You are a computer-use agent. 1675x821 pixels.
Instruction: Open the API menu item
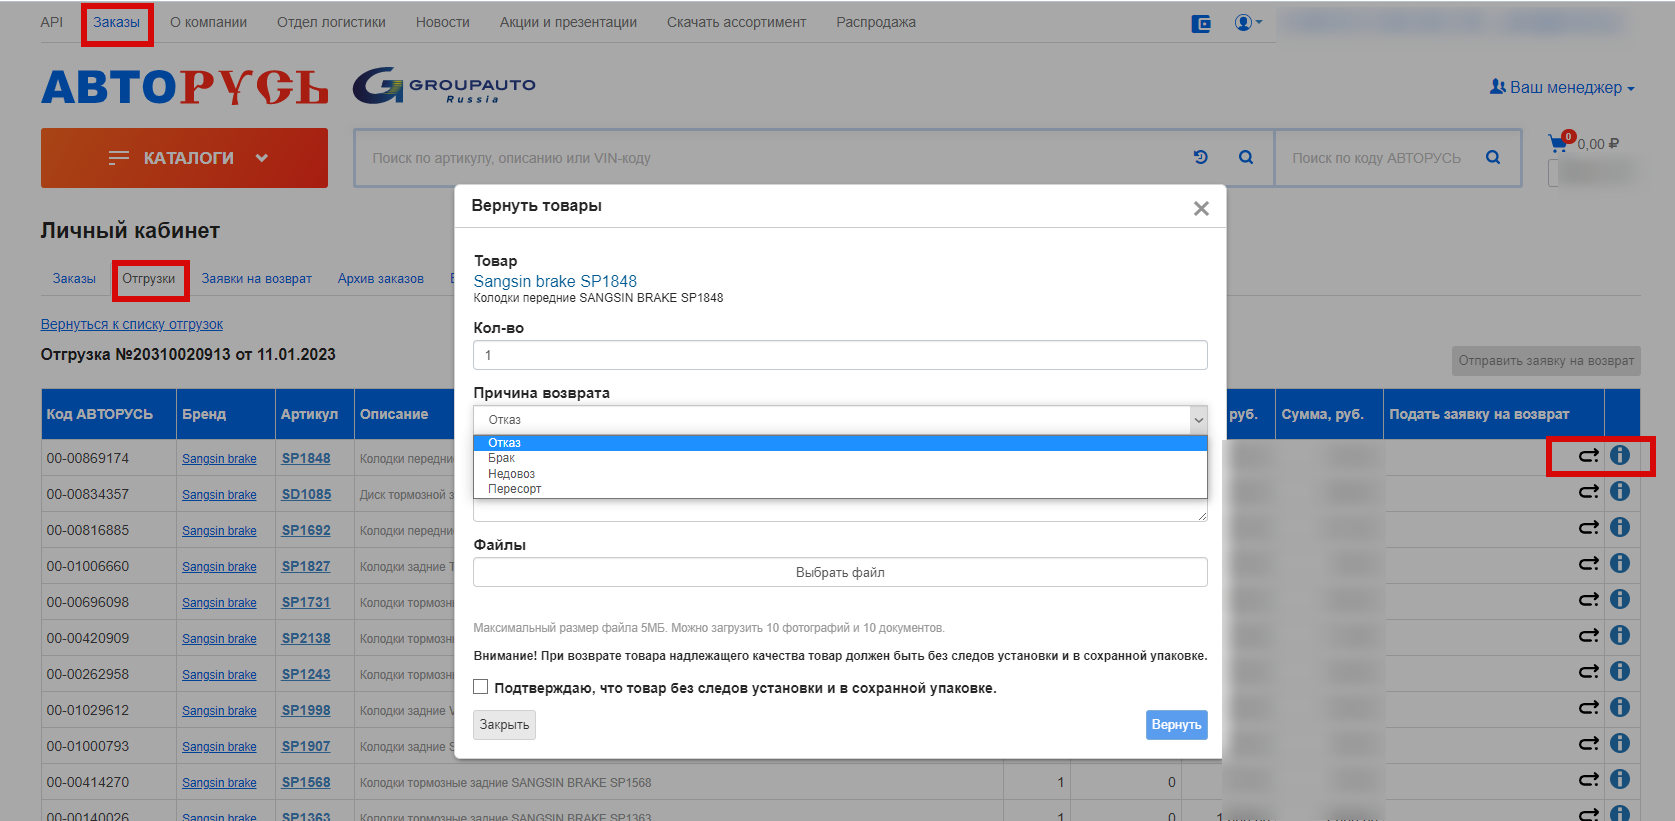tap(52, 22)
